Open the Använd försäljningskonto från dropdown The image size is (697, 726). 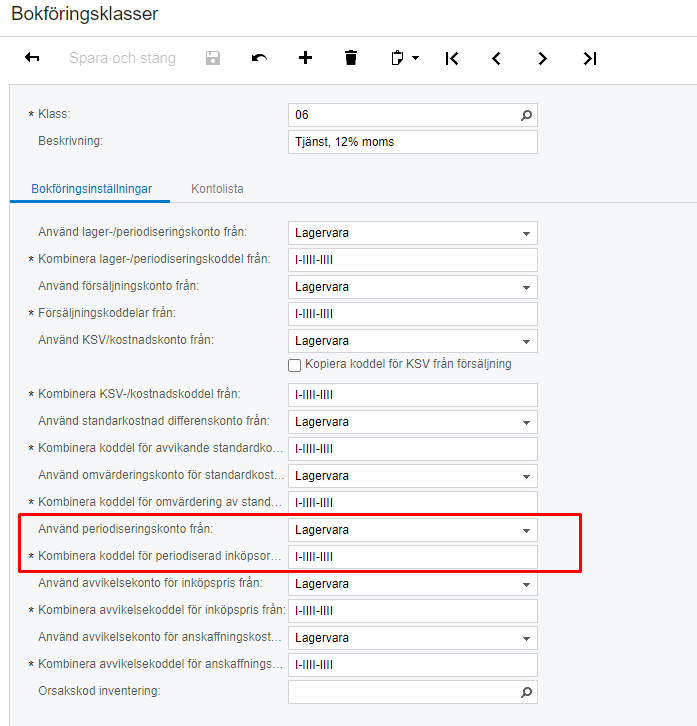point(526,287)
